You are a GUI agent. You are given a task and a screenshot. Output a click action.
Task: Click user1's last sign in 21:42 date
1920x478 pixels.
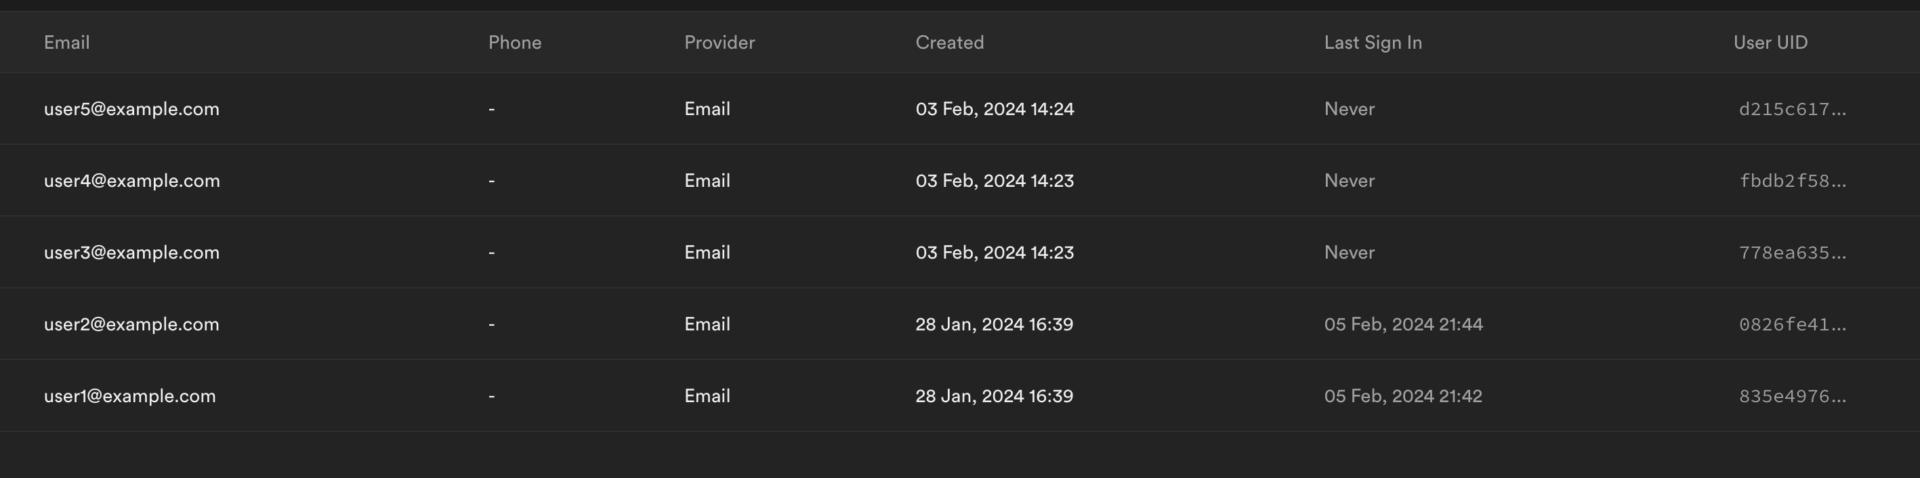pyautogui.click(x=1403, y=397)
